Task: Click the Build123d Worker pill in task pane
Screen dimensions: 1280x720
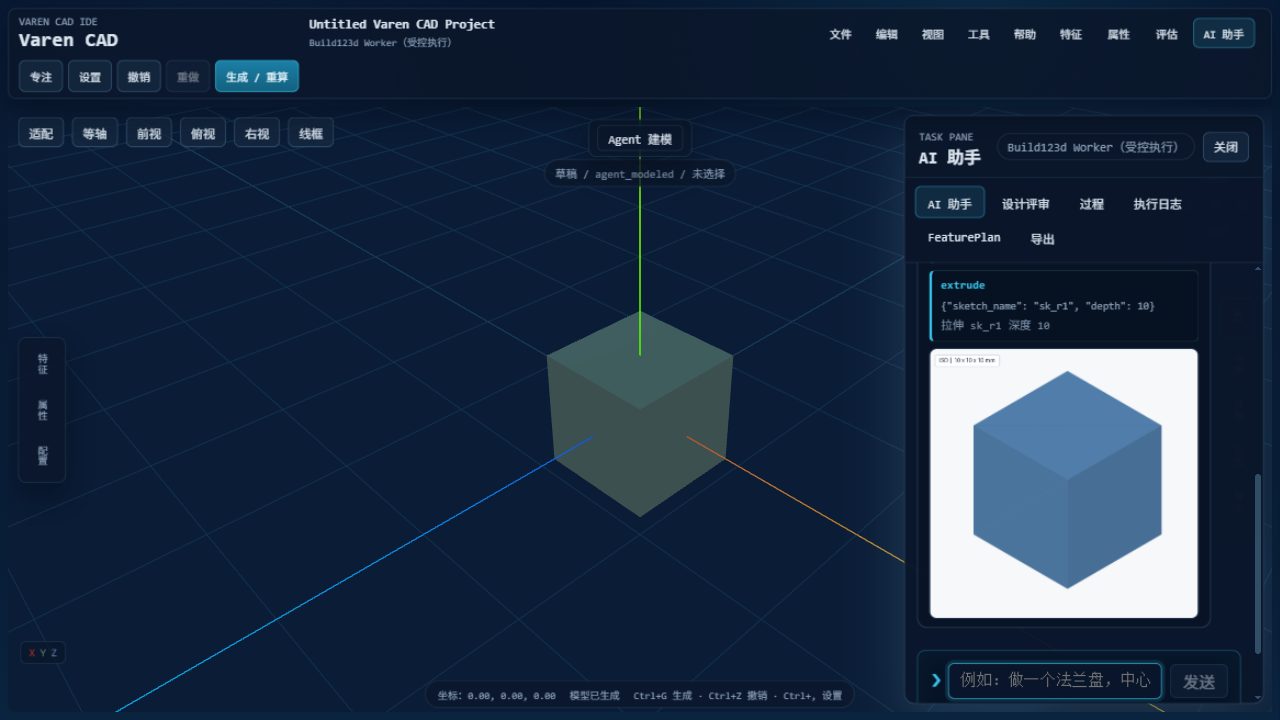Action: coord(1096,147)
